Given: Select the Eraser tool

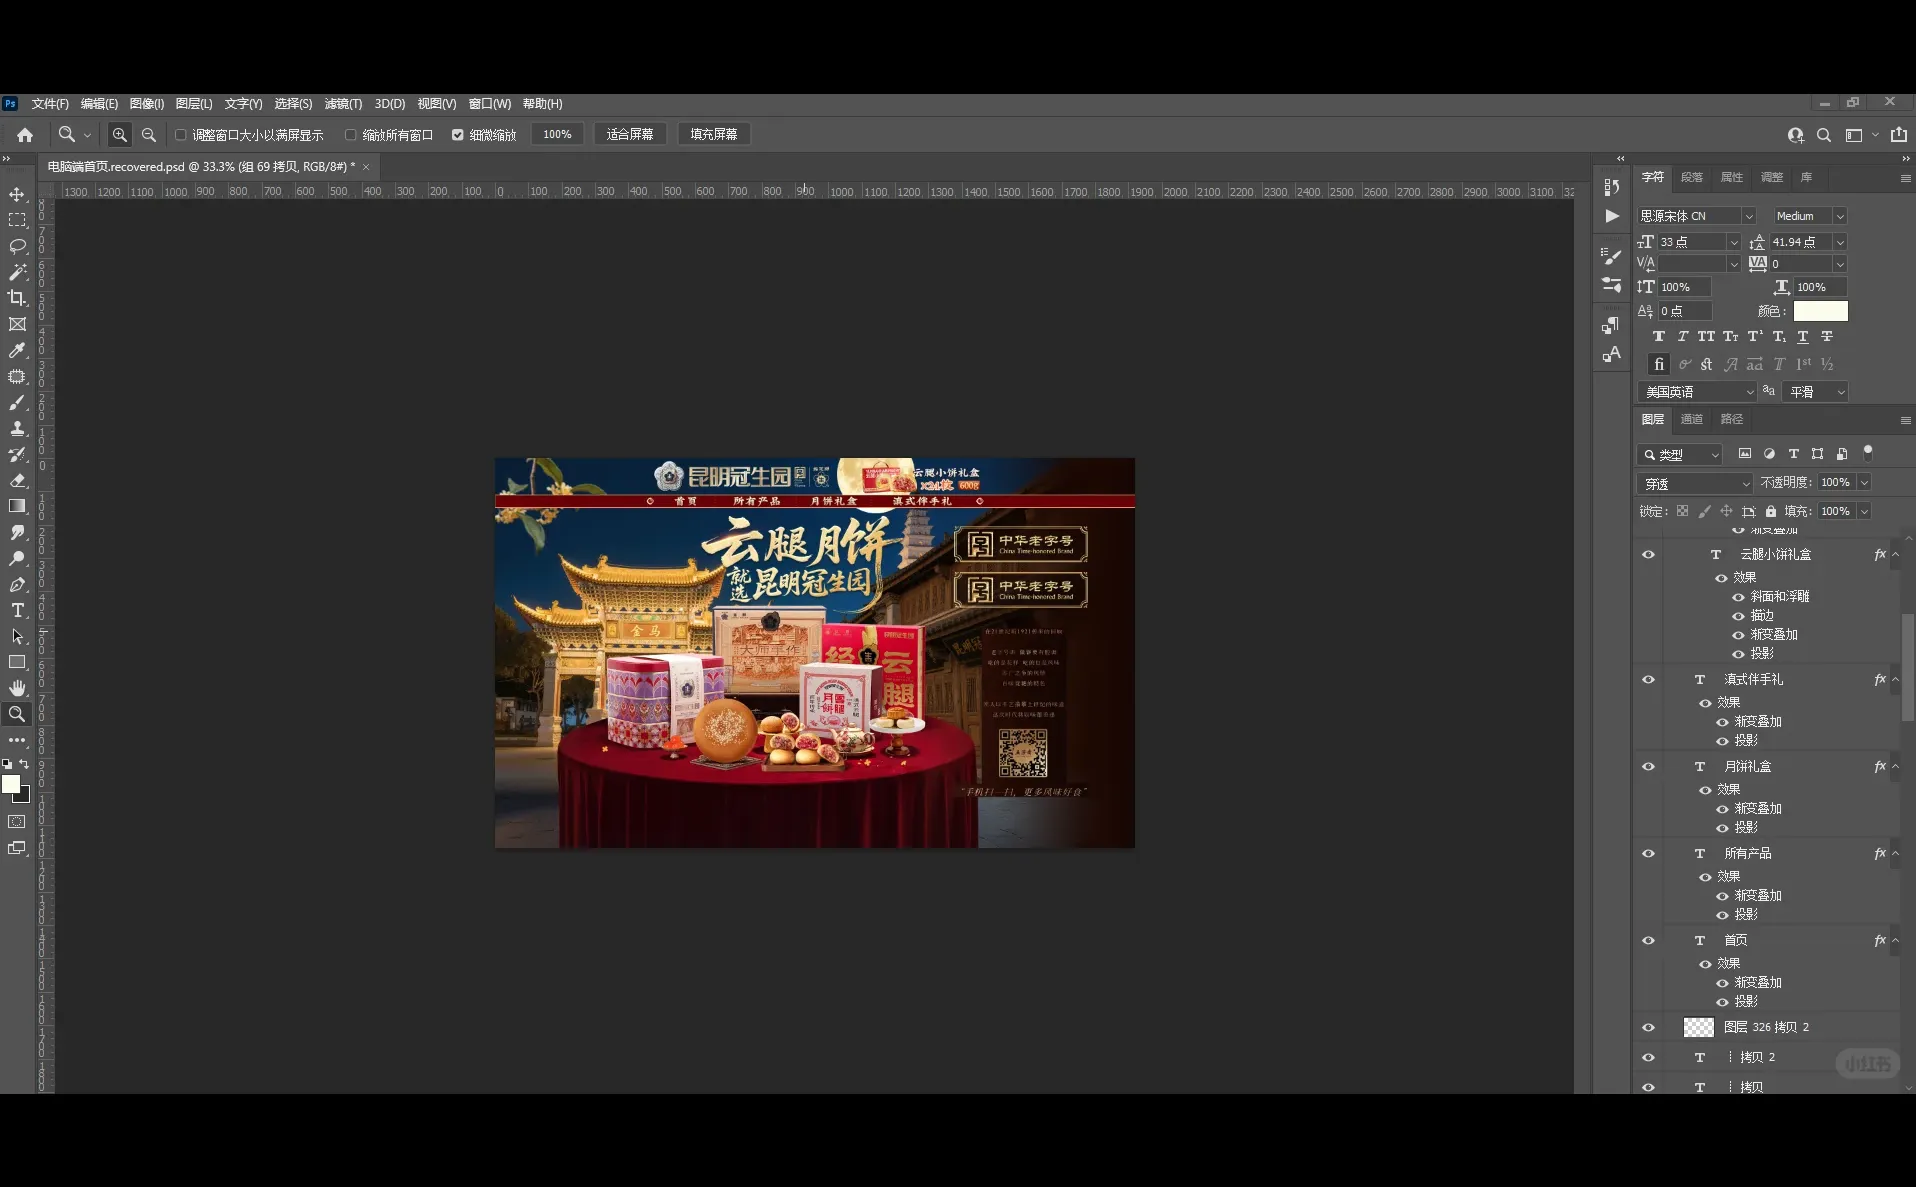Looking at the screenshot, I should [17, 480].
